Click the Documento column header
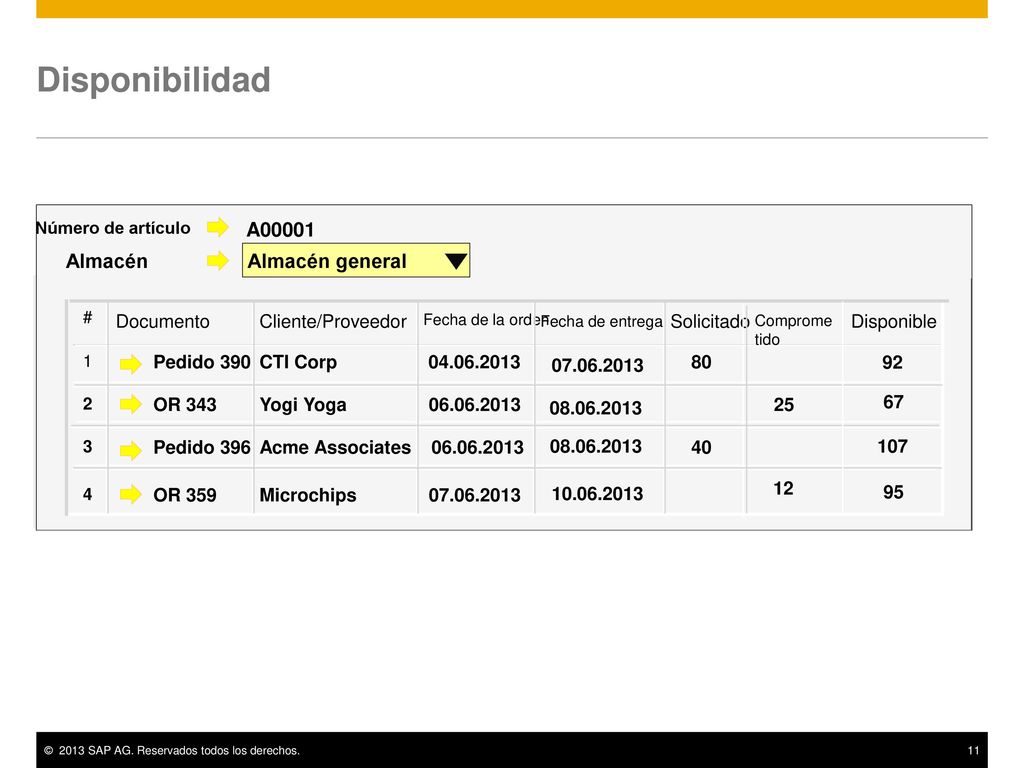 click(x=163, y=321)
